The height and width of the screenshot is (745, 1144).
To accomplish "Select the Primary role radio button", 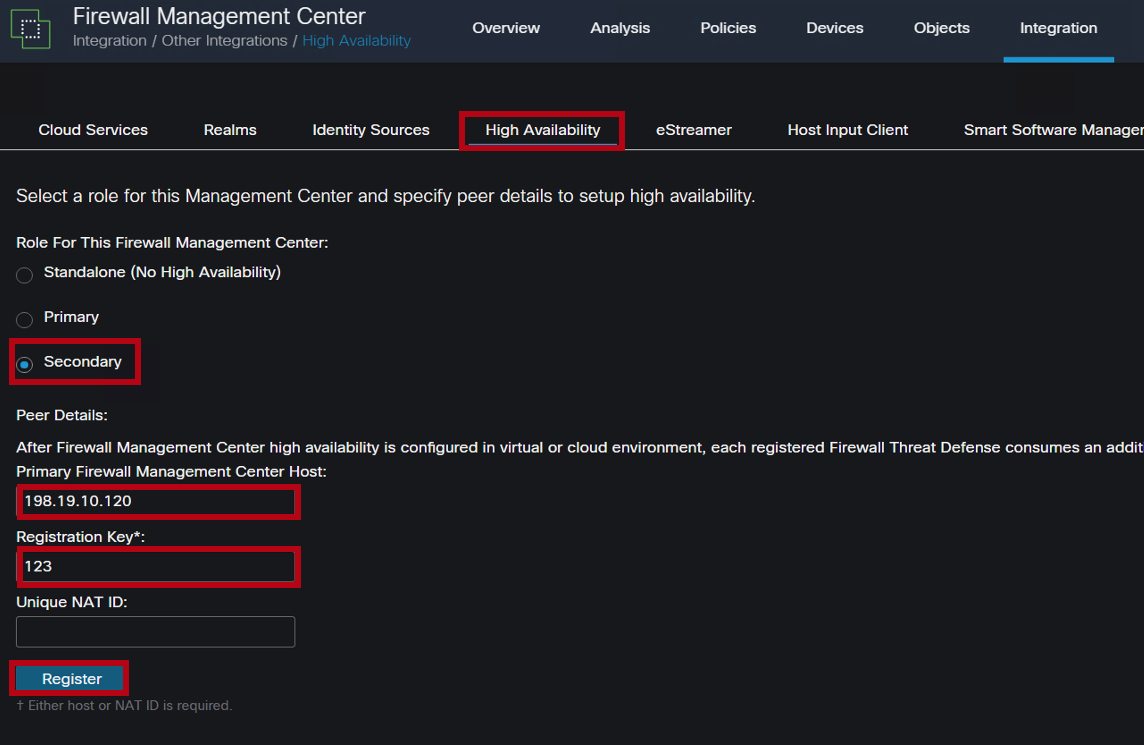I will pos(24,318).
